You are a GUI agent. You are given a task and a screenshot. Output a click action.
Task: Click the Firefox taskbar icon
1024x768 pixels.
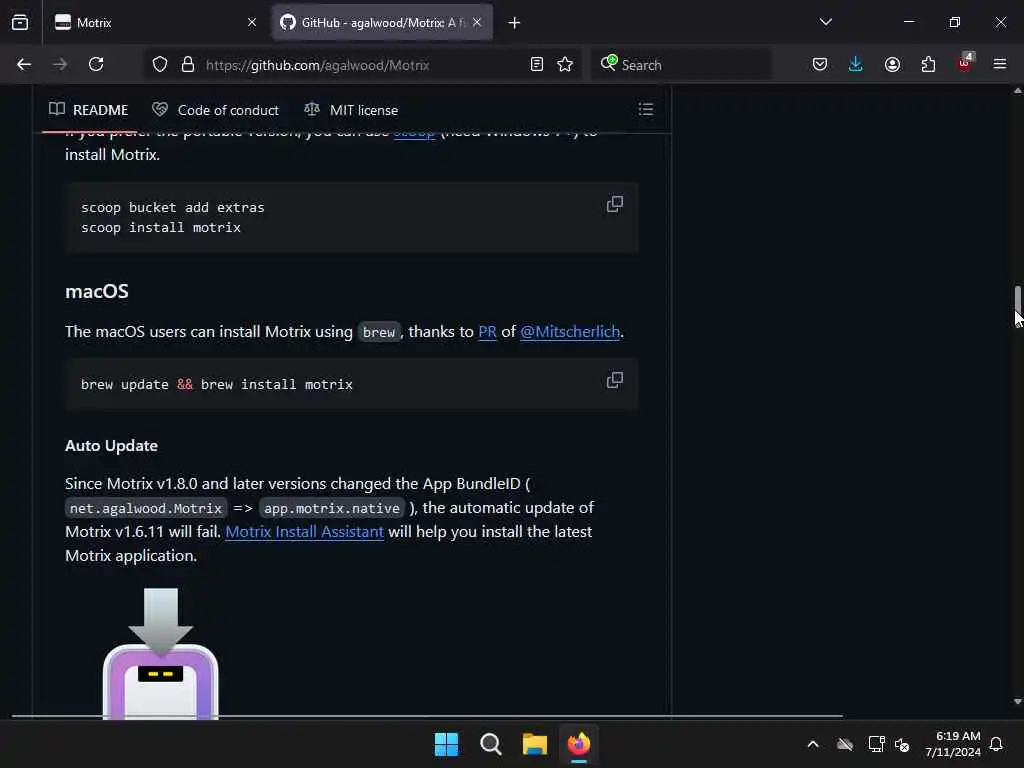click(579, 744)
